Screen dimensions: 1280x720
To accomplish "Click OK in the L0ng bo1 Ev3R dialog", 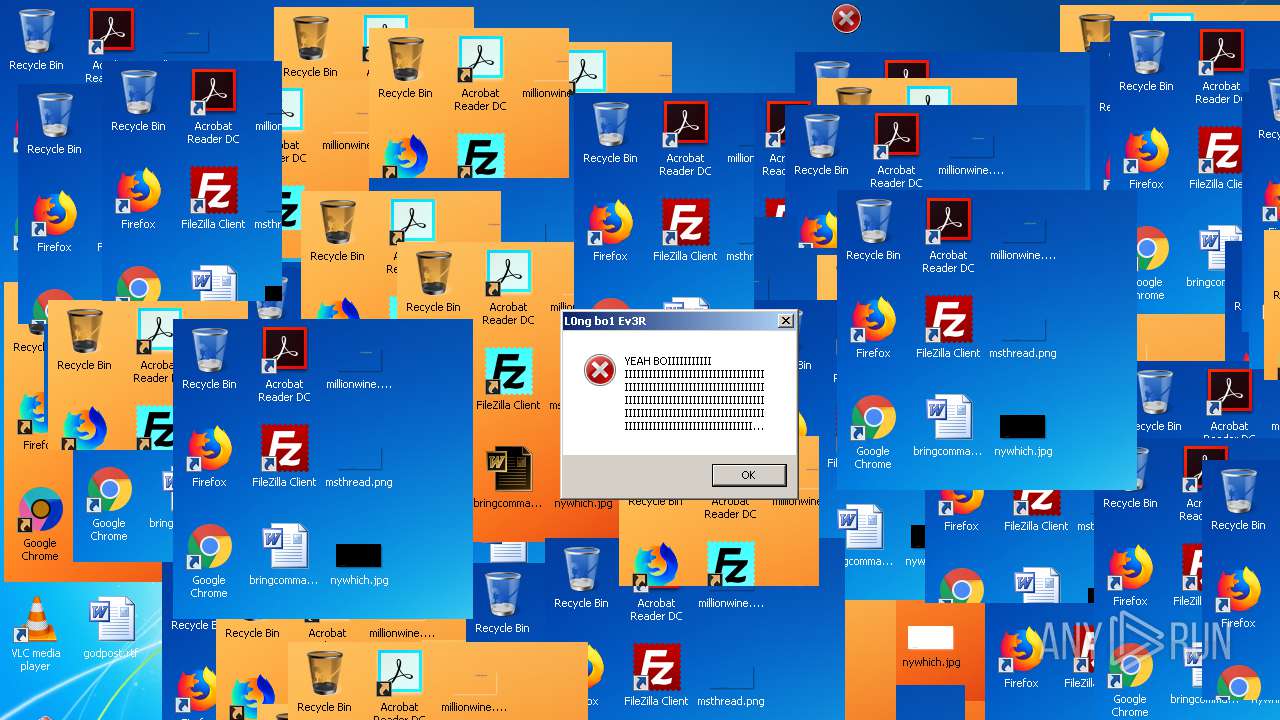I will (749, 475).
